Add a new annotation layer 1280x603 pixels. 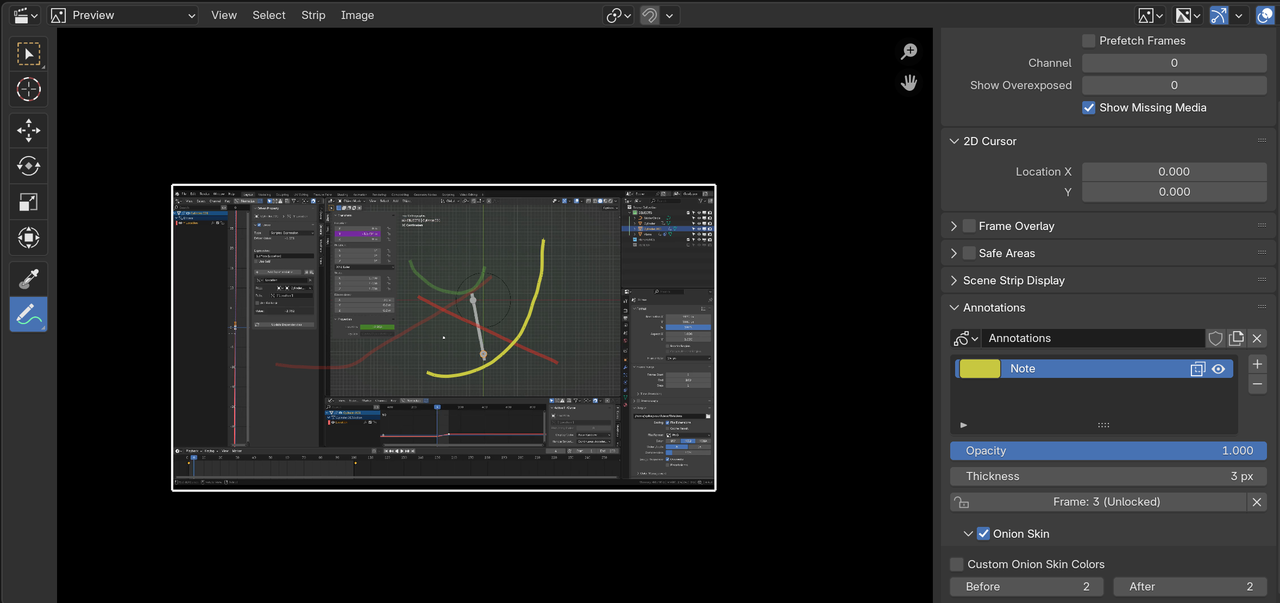pyautogui.click(x=1257, y=364)
